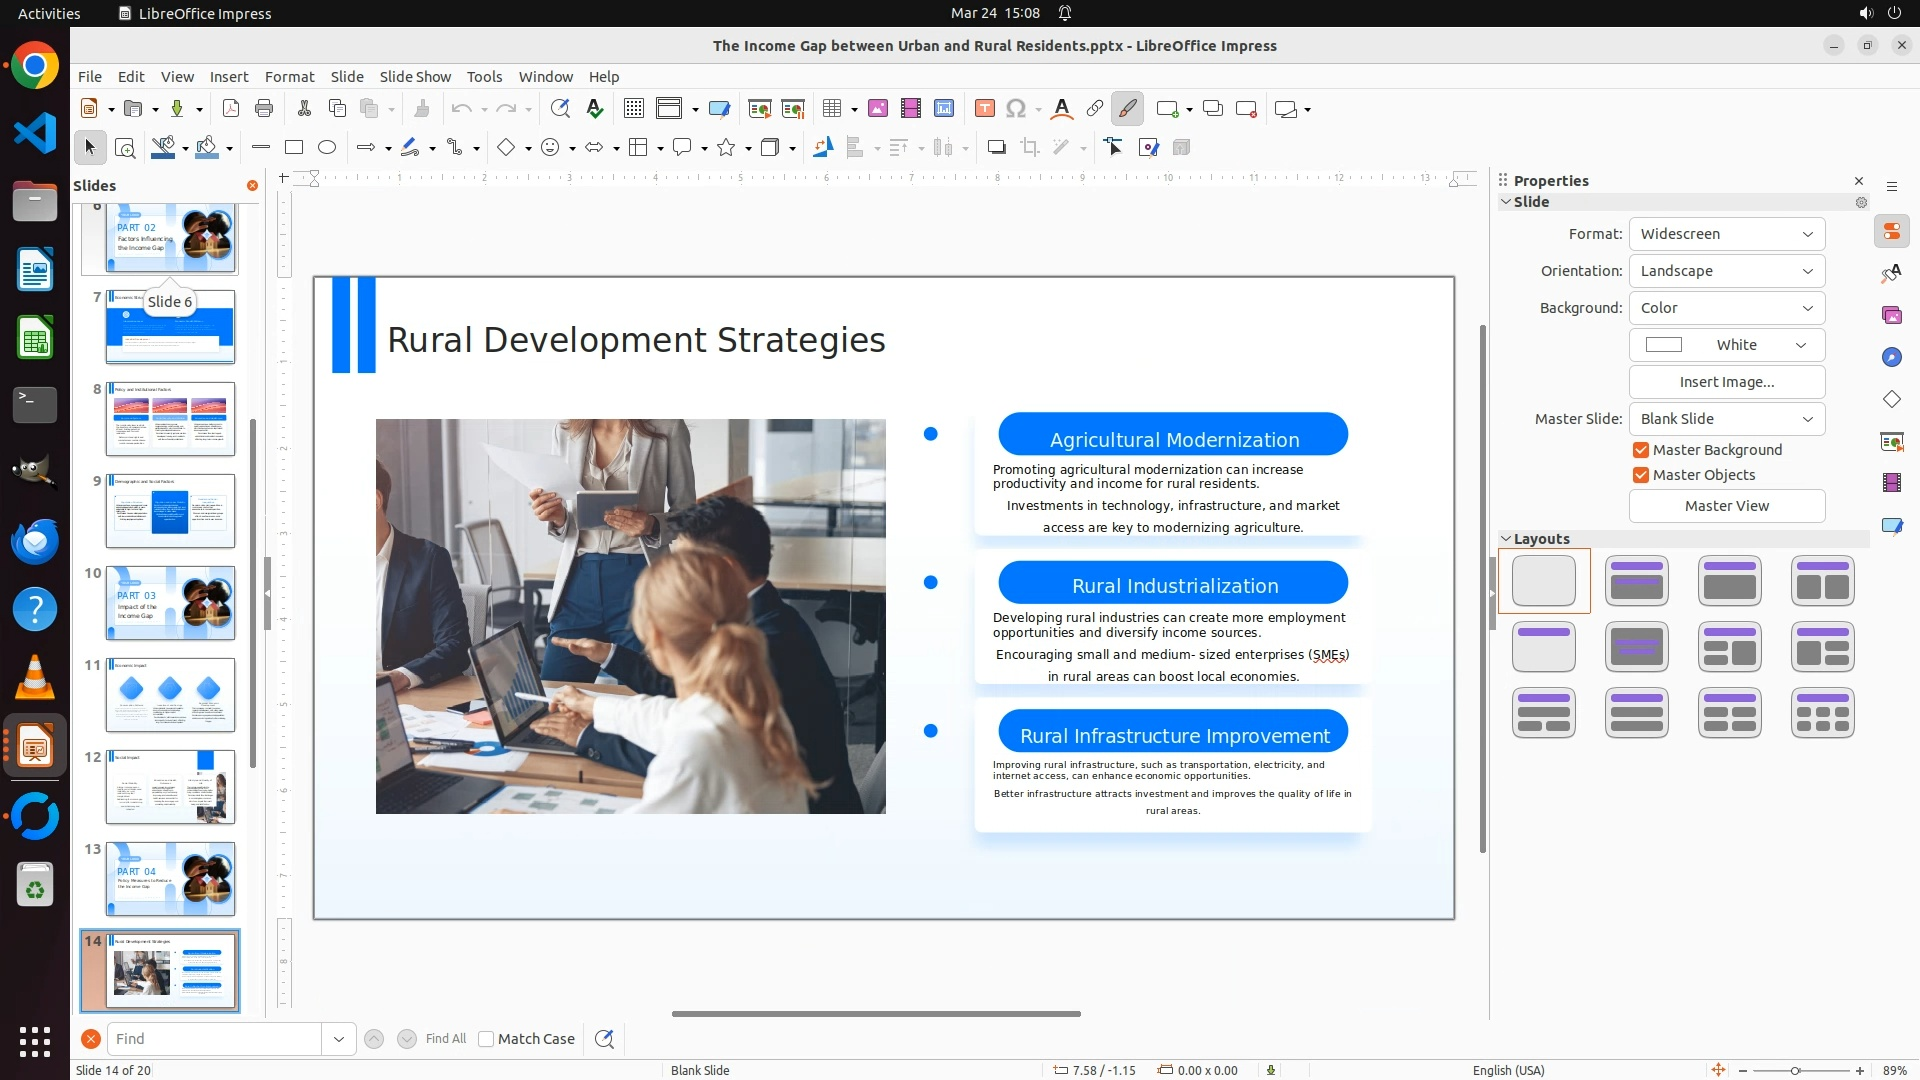This screenshot has height=1080, width=1920.
Task: Select the slide 11 thumbnail
Action: coord(170,695)
